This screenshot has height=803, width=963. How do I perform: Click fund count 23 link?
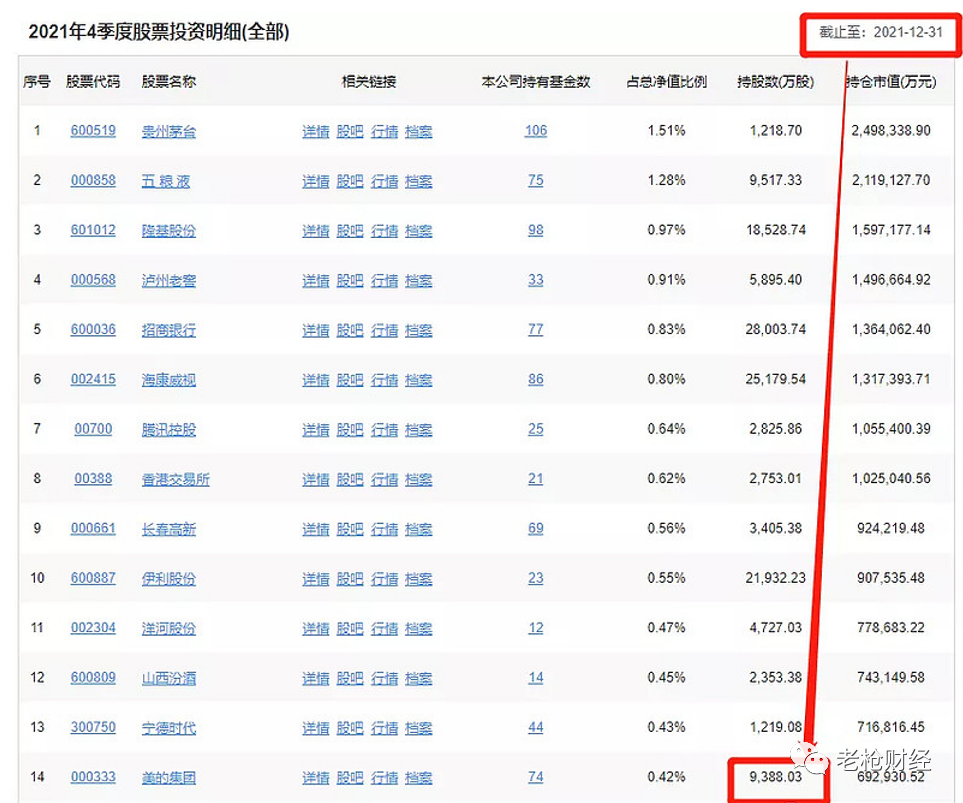(536, 579)
